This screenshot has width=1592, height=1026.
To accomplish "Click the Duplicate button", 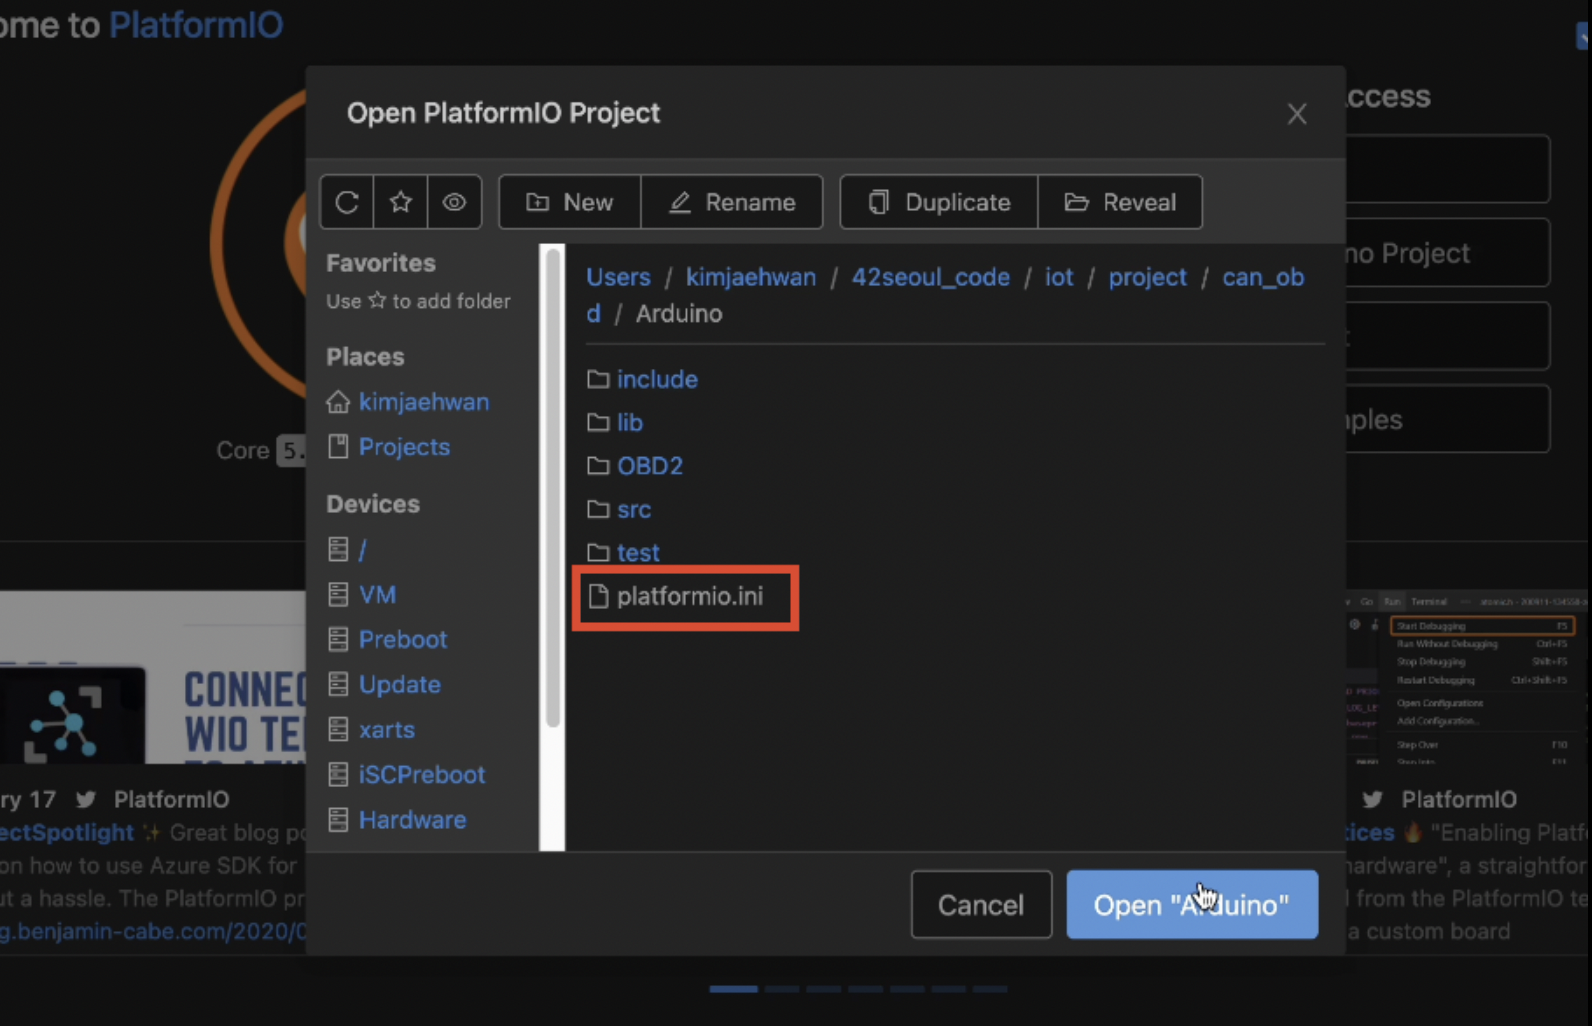I will 939,202.
